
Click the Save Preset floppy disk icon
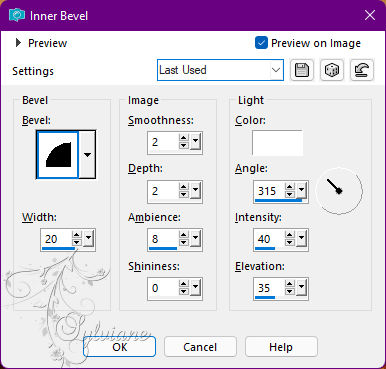point(302,70)
